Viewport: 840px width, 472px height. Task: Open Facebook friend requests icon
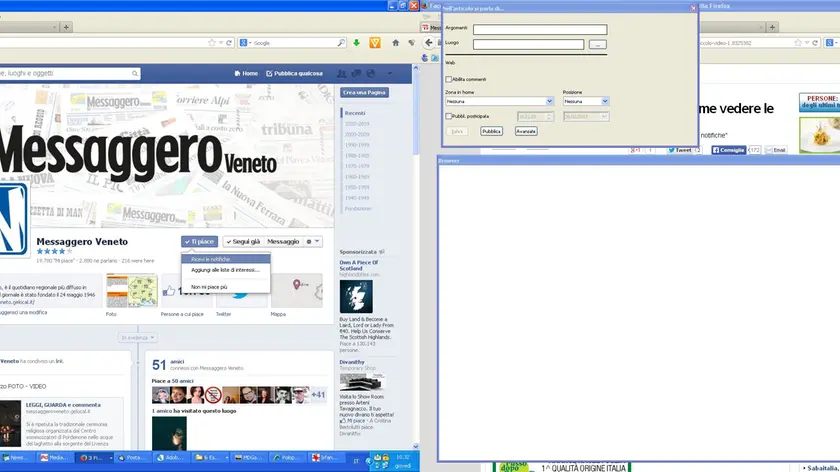point(341,73)
